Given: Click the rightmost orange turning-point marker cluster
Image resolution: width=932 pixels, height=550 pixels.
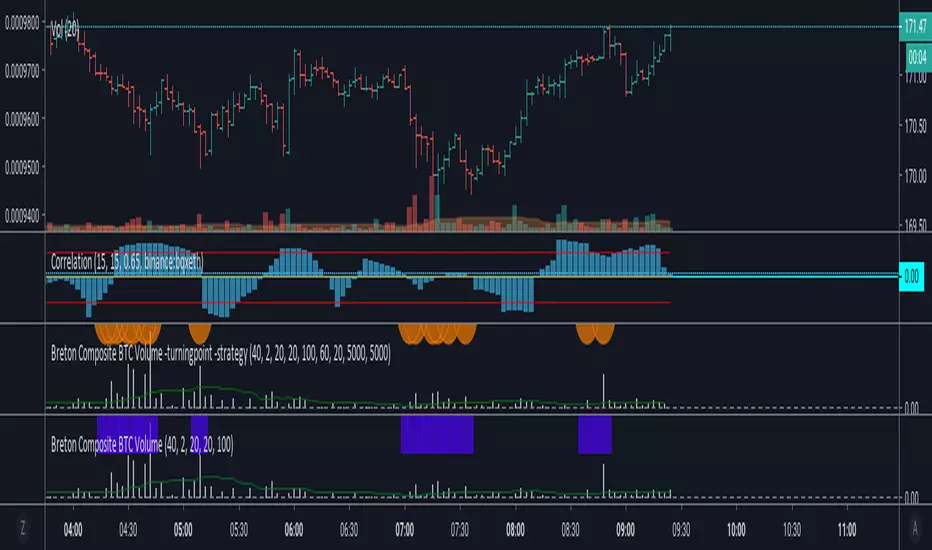Looking at the screenshot, I should pyautogui.click(x=595, y=334).
